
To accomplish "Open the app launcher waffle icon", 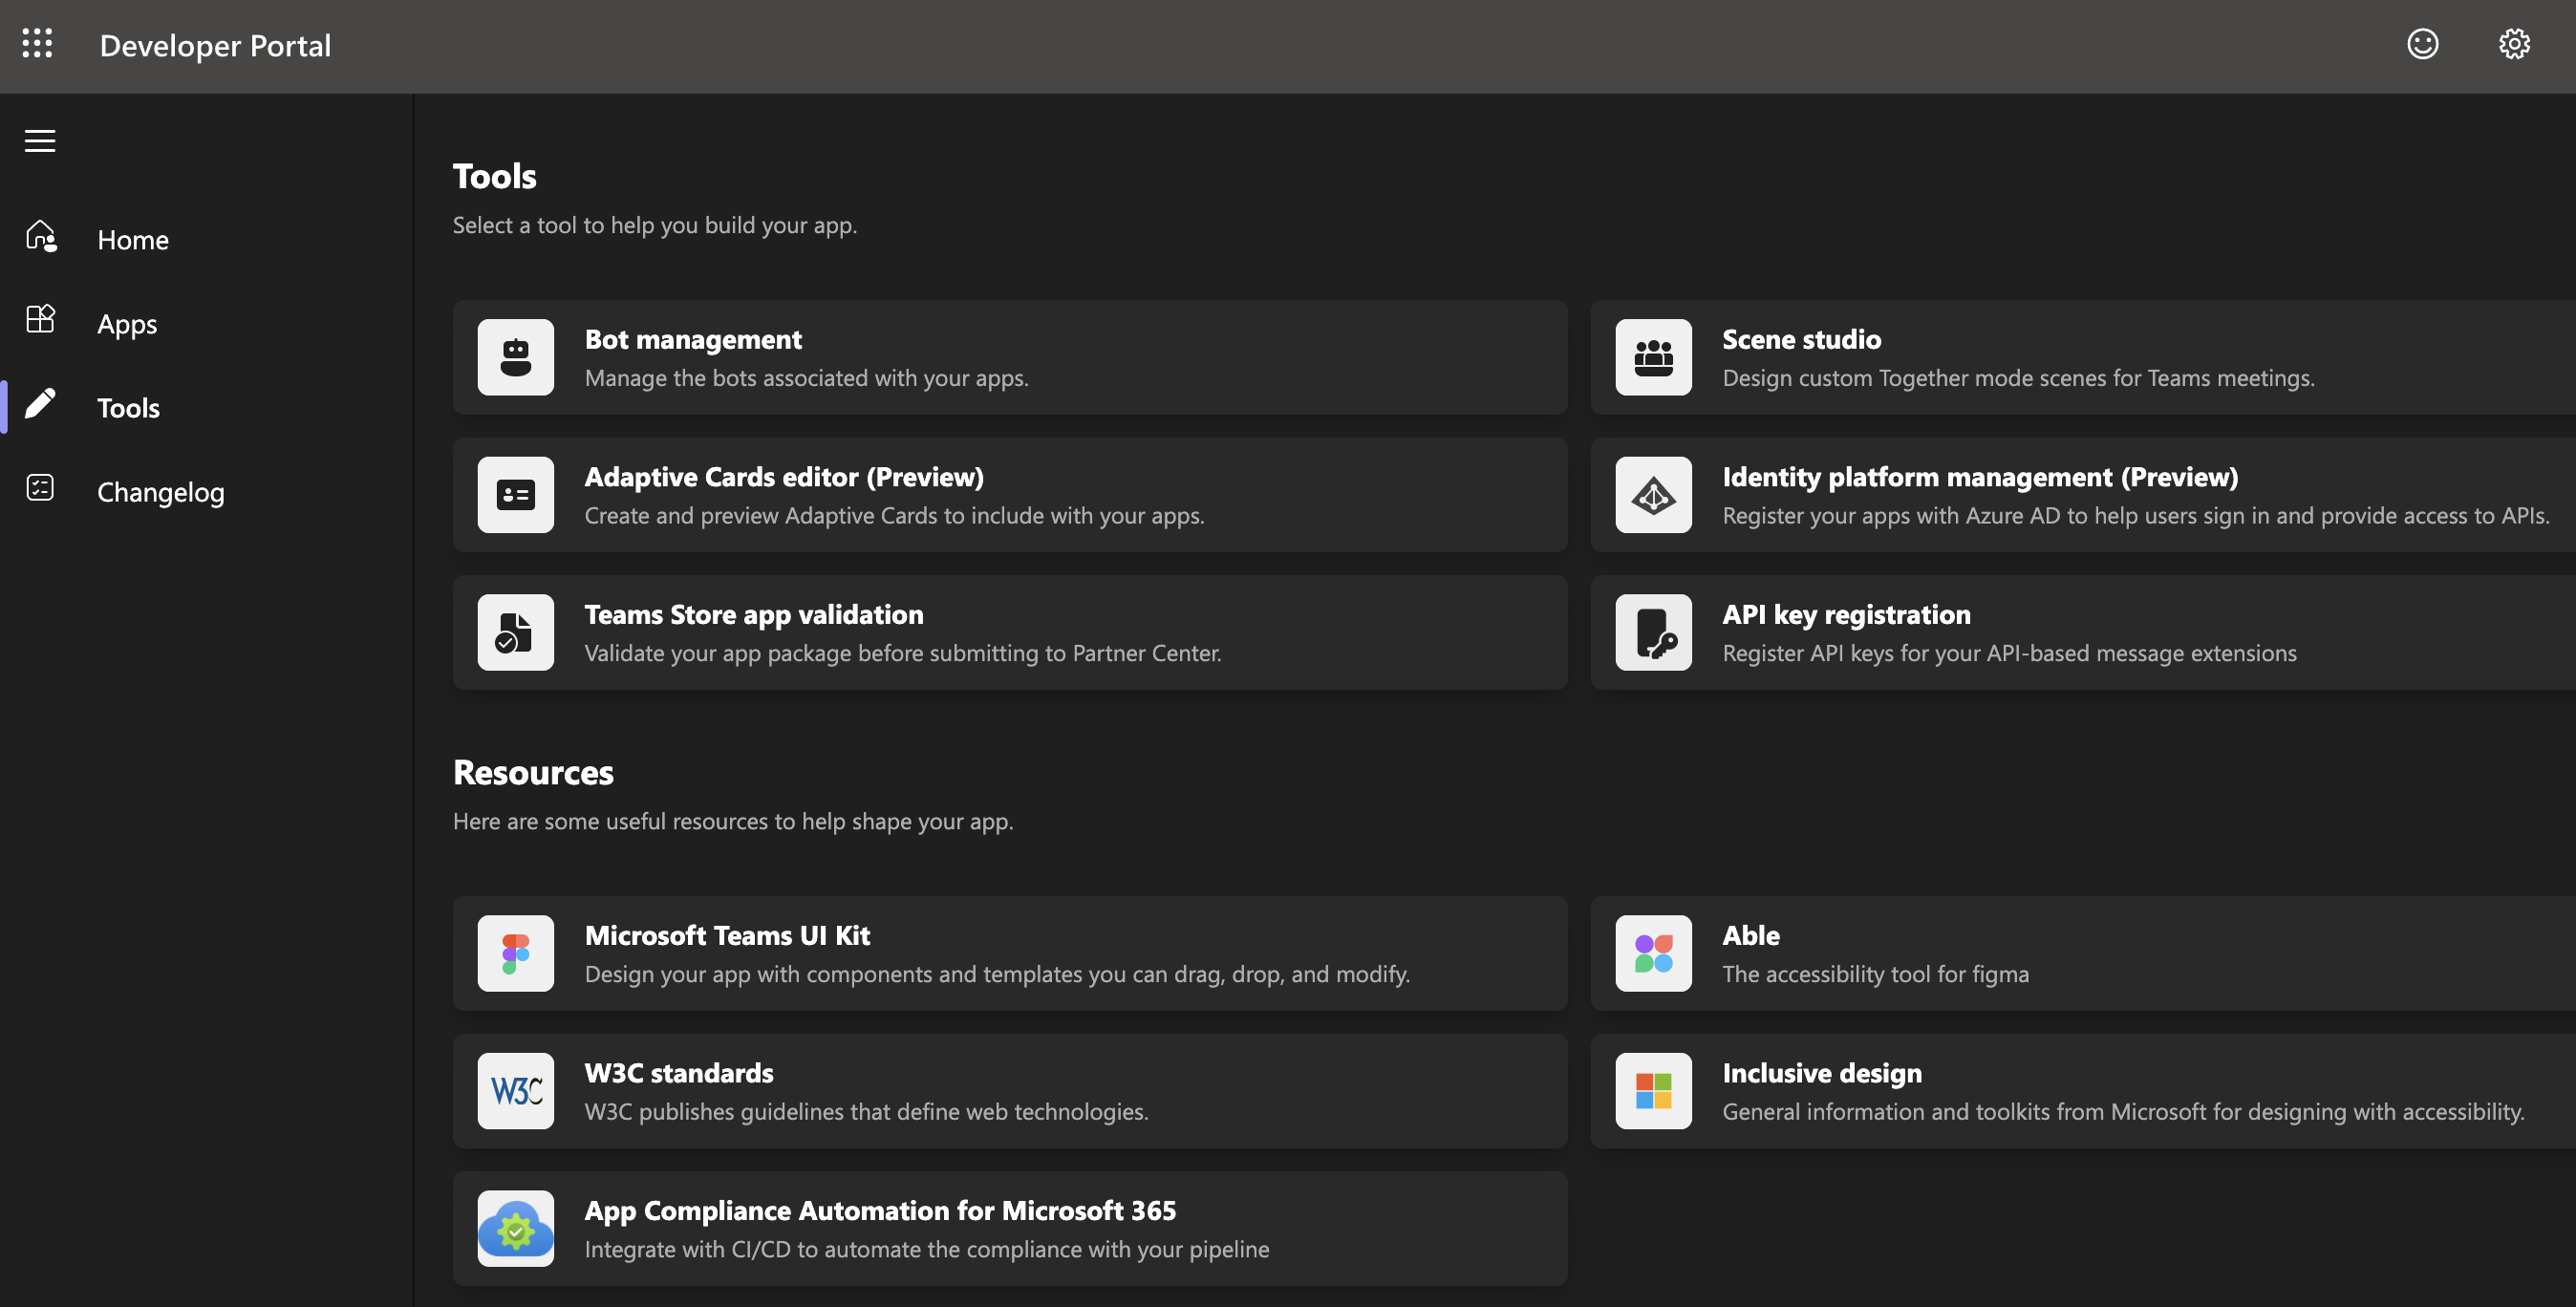I will [38, 44].
